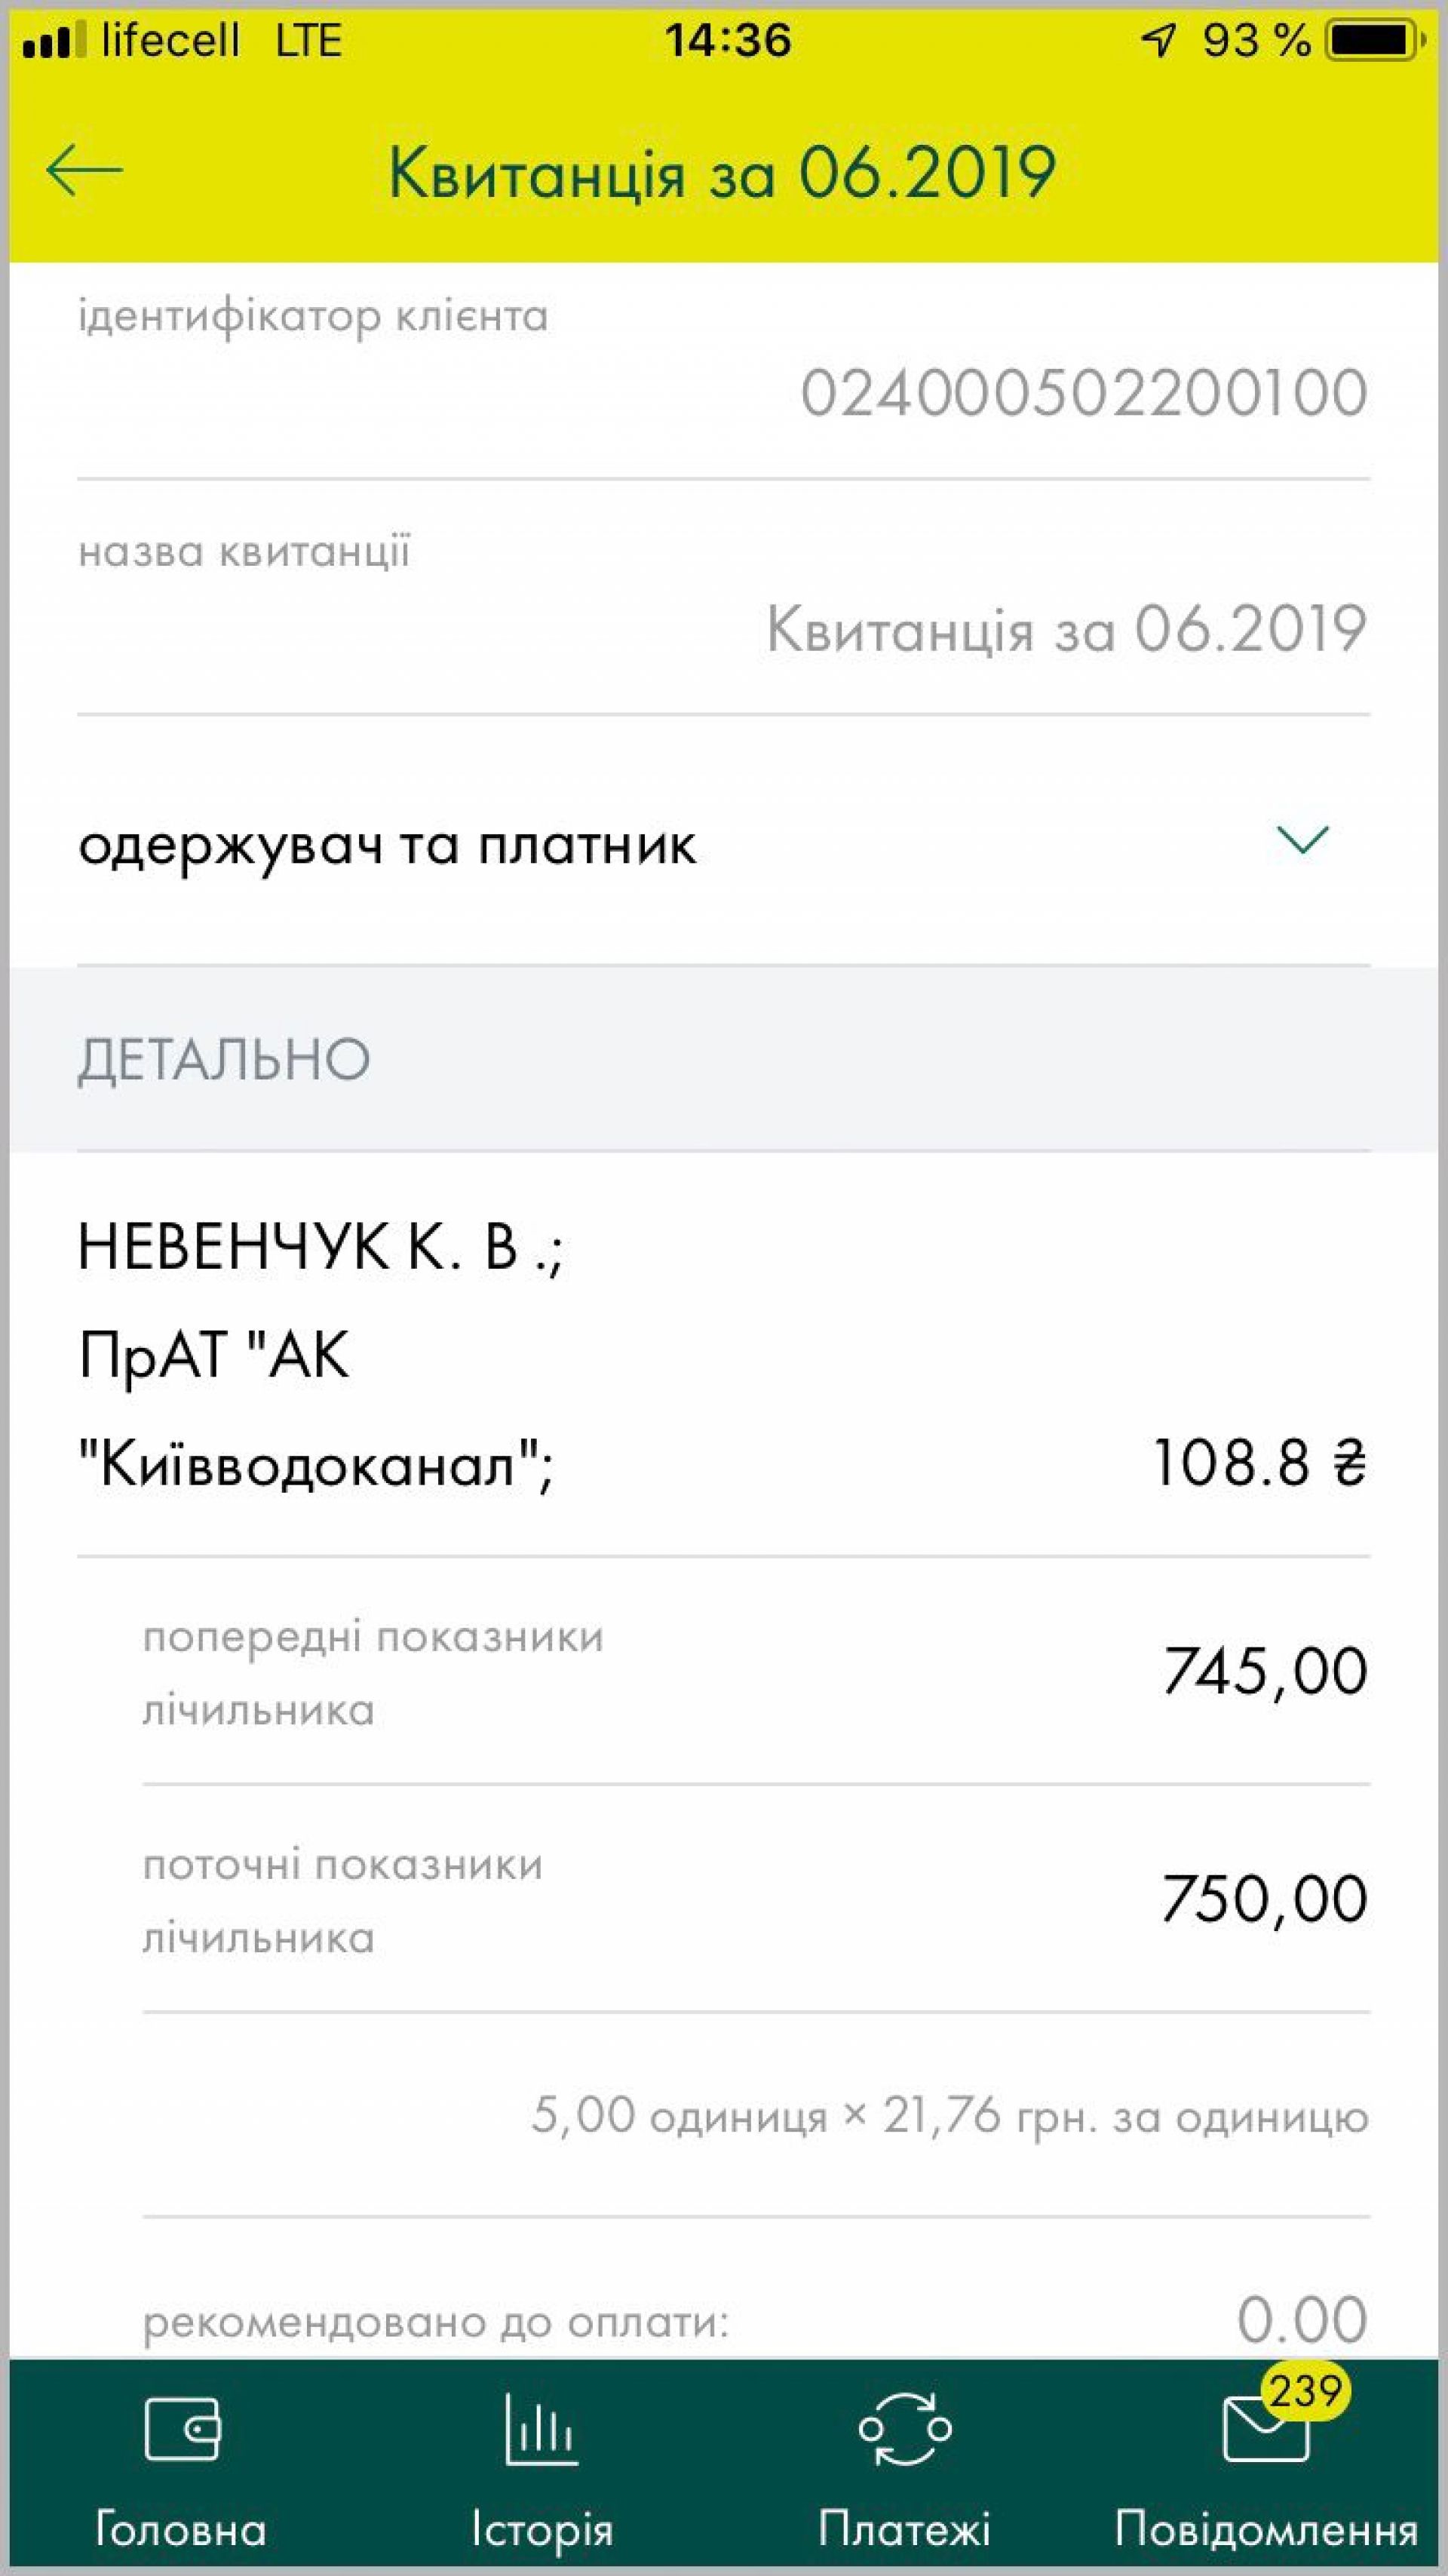Tap the location arrow status icon
Screen dimensions: 1448x2576
[1159, 41]
